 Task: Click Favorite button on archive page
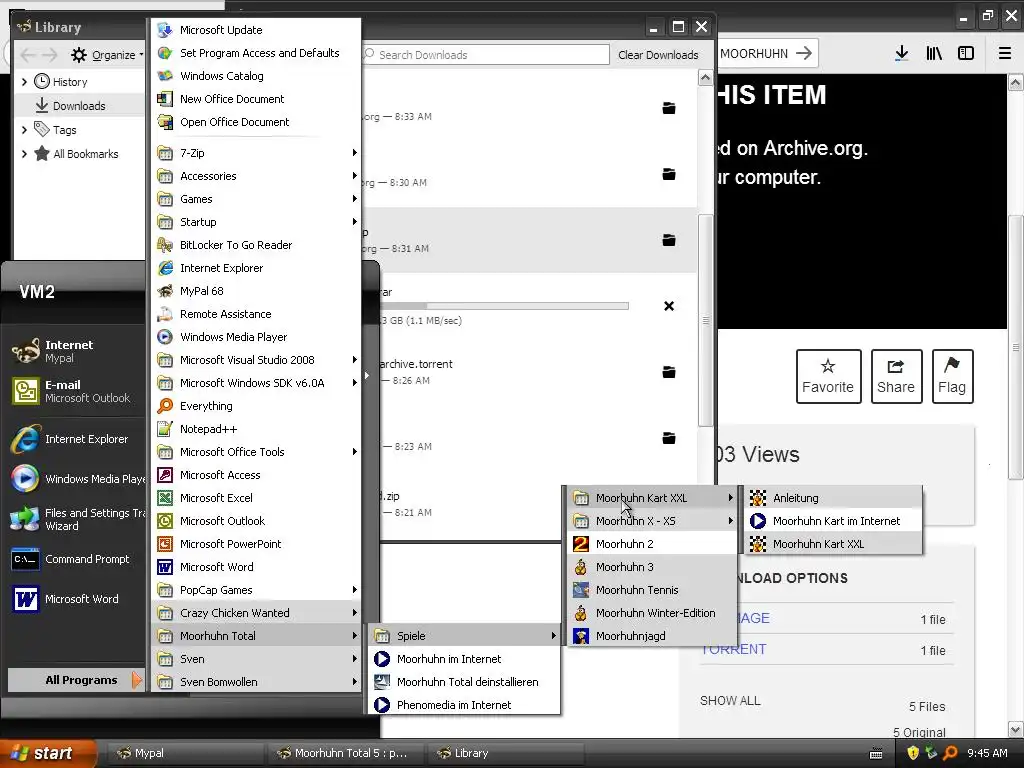828,376
